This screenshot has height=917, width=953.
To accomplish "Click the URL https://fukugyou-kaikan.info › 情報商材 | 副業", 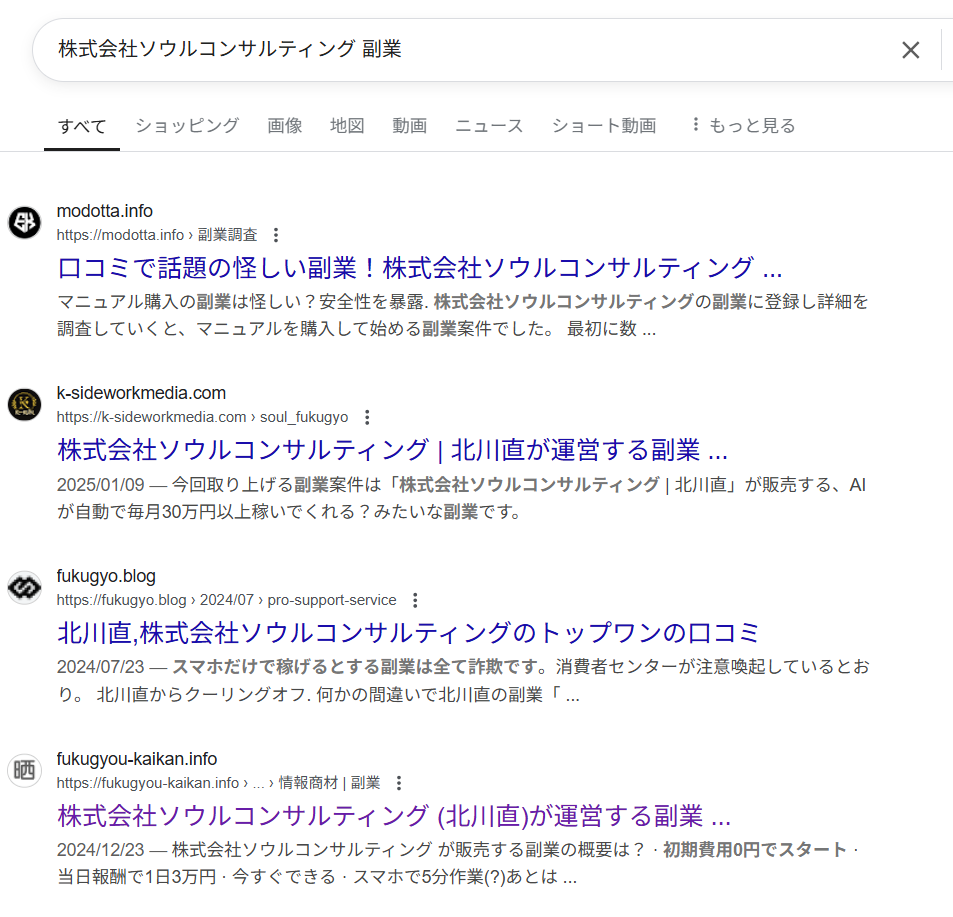I will [218, 783].
